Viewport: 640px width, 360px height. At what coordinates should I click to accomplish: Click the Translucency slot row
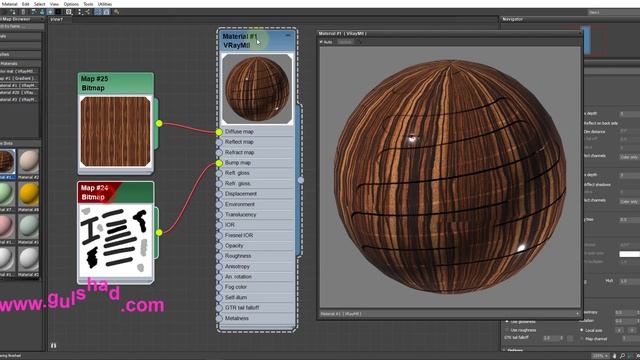pyautogui.click(x=257, y=215)
